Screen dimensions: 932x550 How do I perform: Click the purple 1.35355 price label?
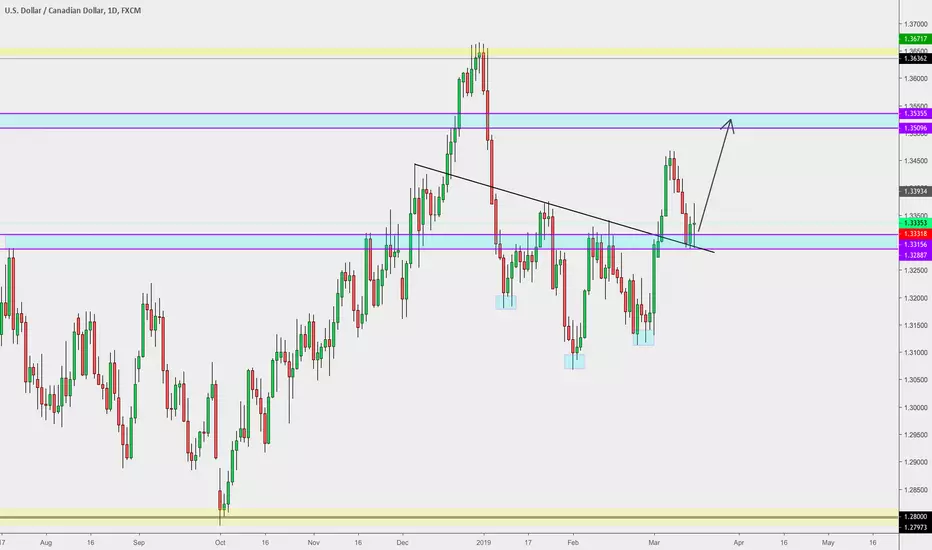point(915,113)
